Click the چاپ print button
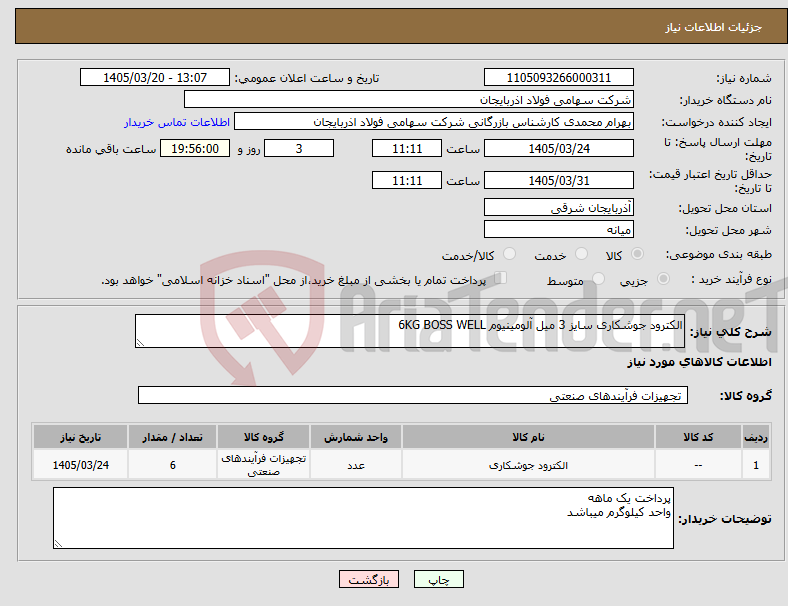The height and width of the screenshot is (606, 788). point(439,579)
